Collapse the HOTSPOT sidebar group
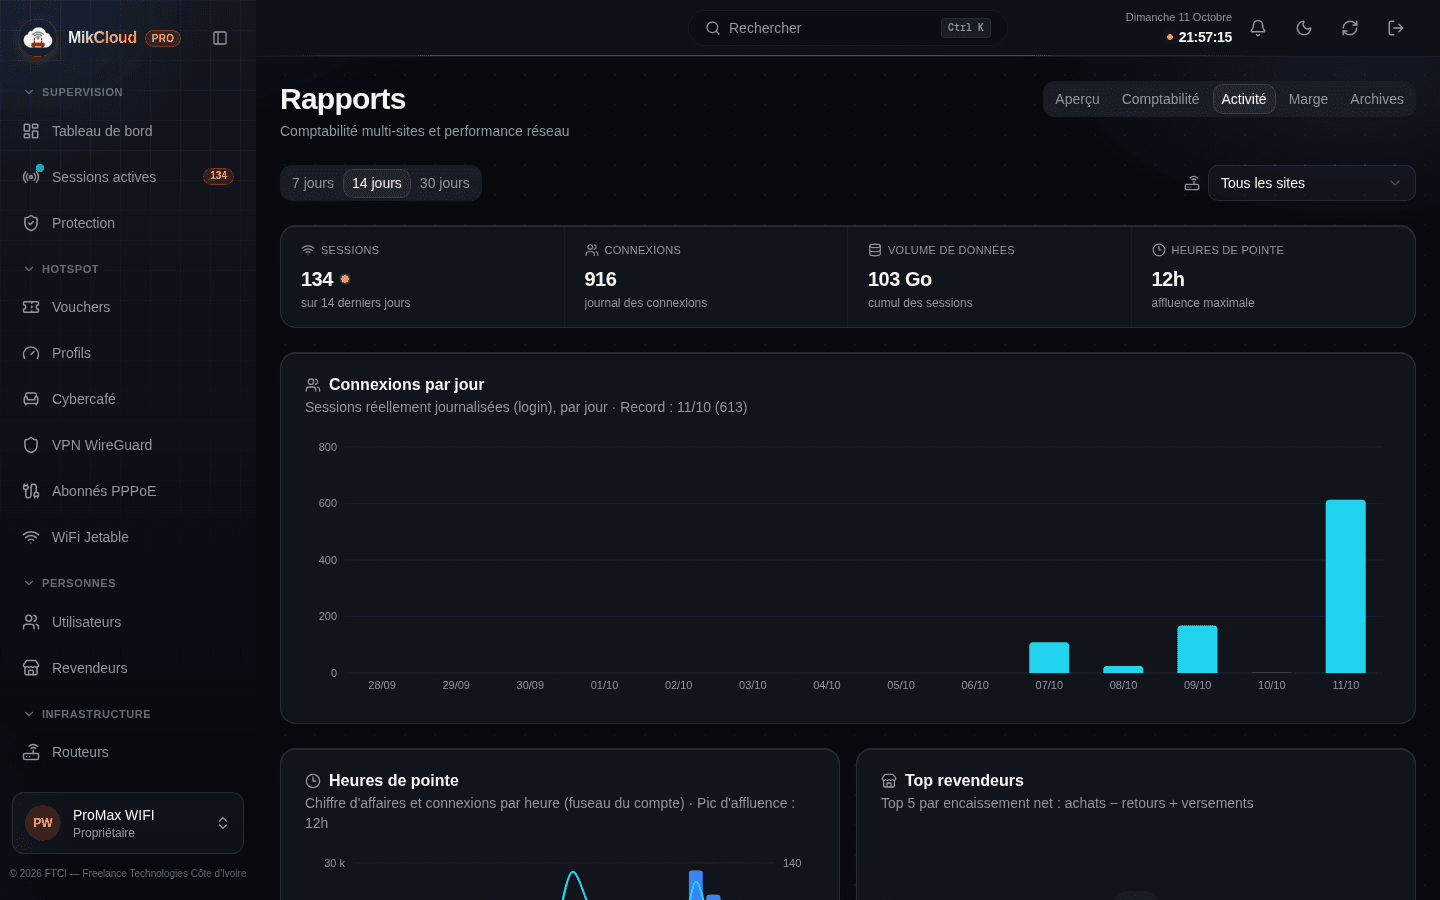 [x=61, y=269]
